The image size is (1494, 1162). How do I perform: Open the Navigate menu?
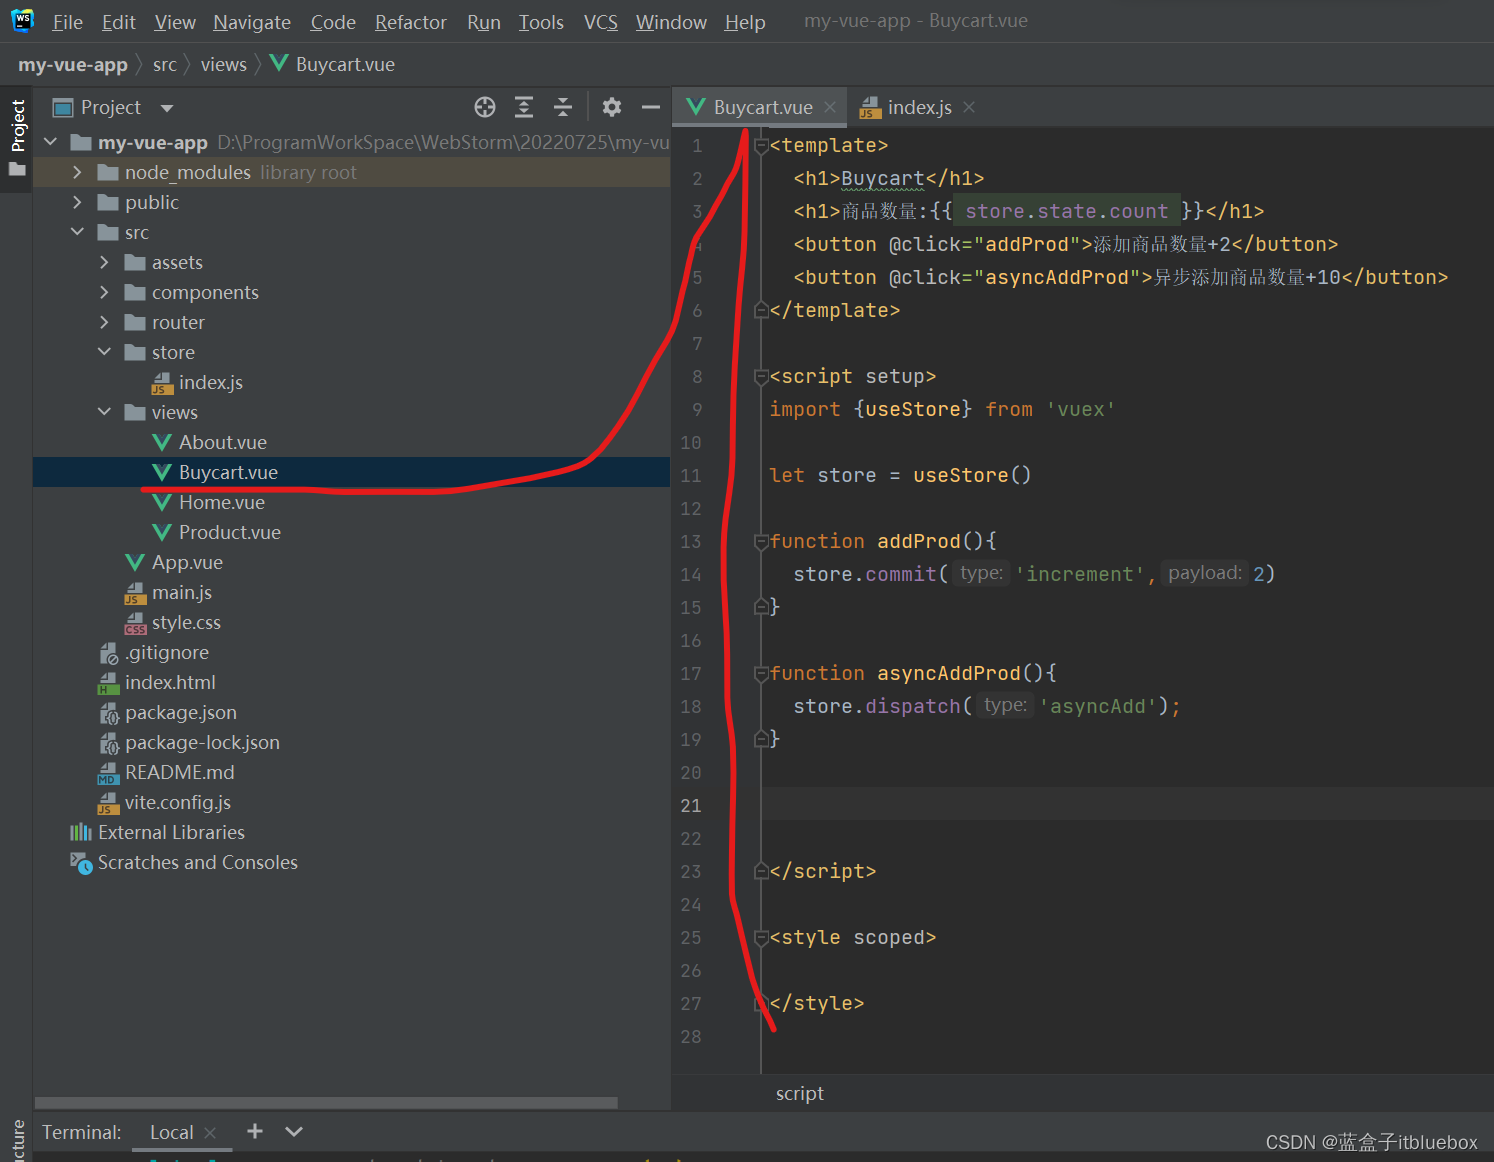[x=252, y=22]
